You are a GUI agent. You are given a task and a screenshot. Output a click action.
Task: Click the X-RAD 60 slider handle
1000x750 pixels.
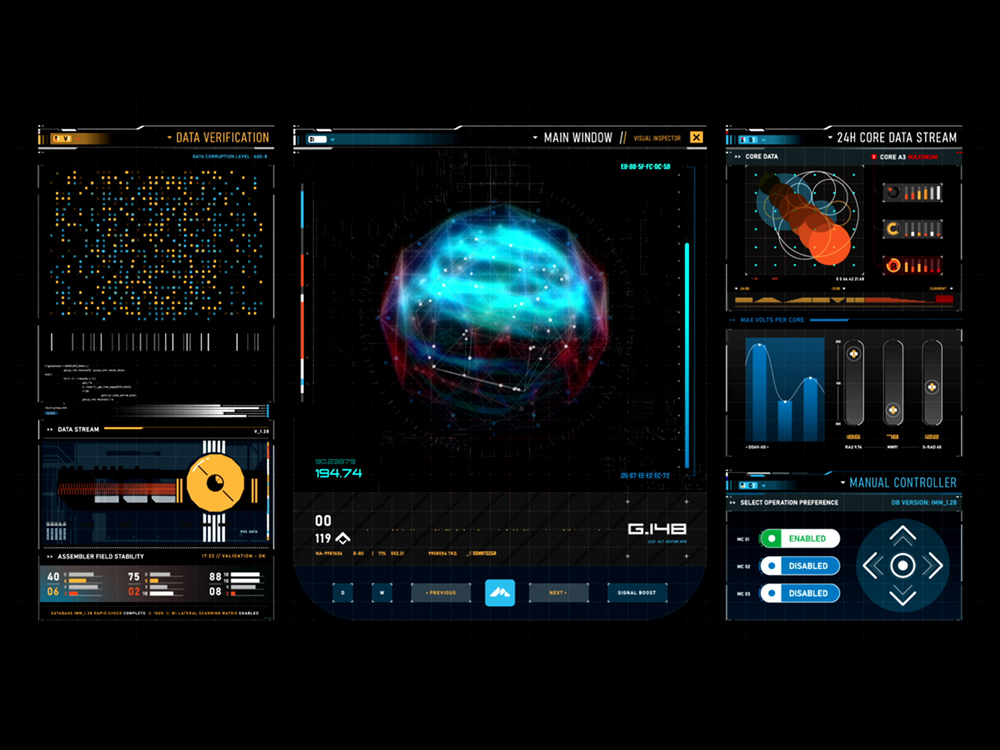(932, 387)
